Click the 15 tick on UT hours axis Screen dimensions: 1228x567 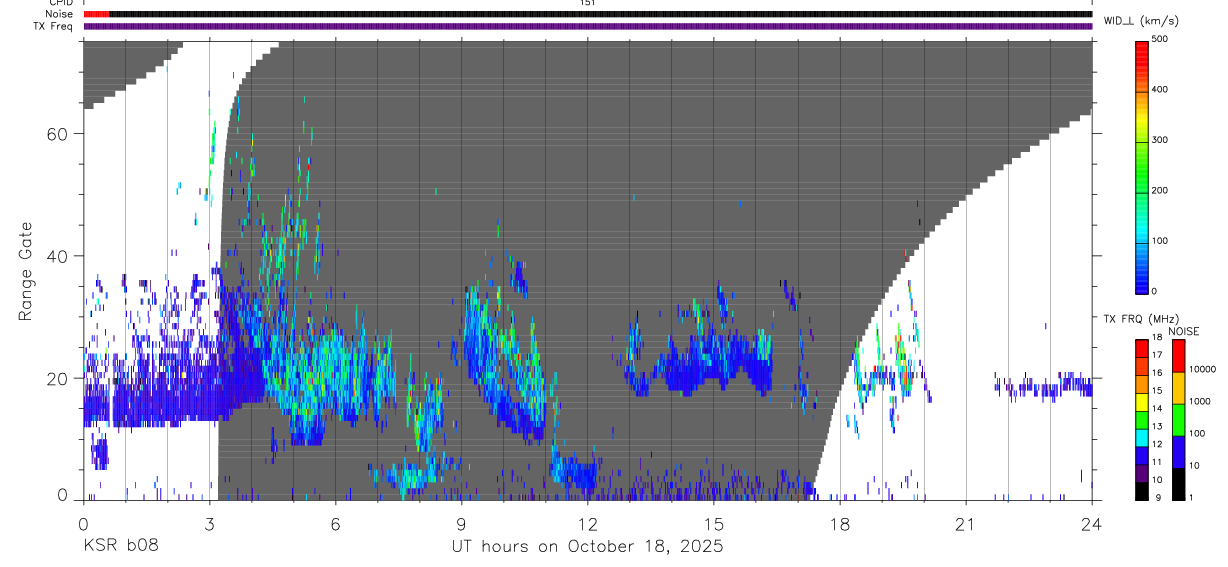[x=713, y=524]
